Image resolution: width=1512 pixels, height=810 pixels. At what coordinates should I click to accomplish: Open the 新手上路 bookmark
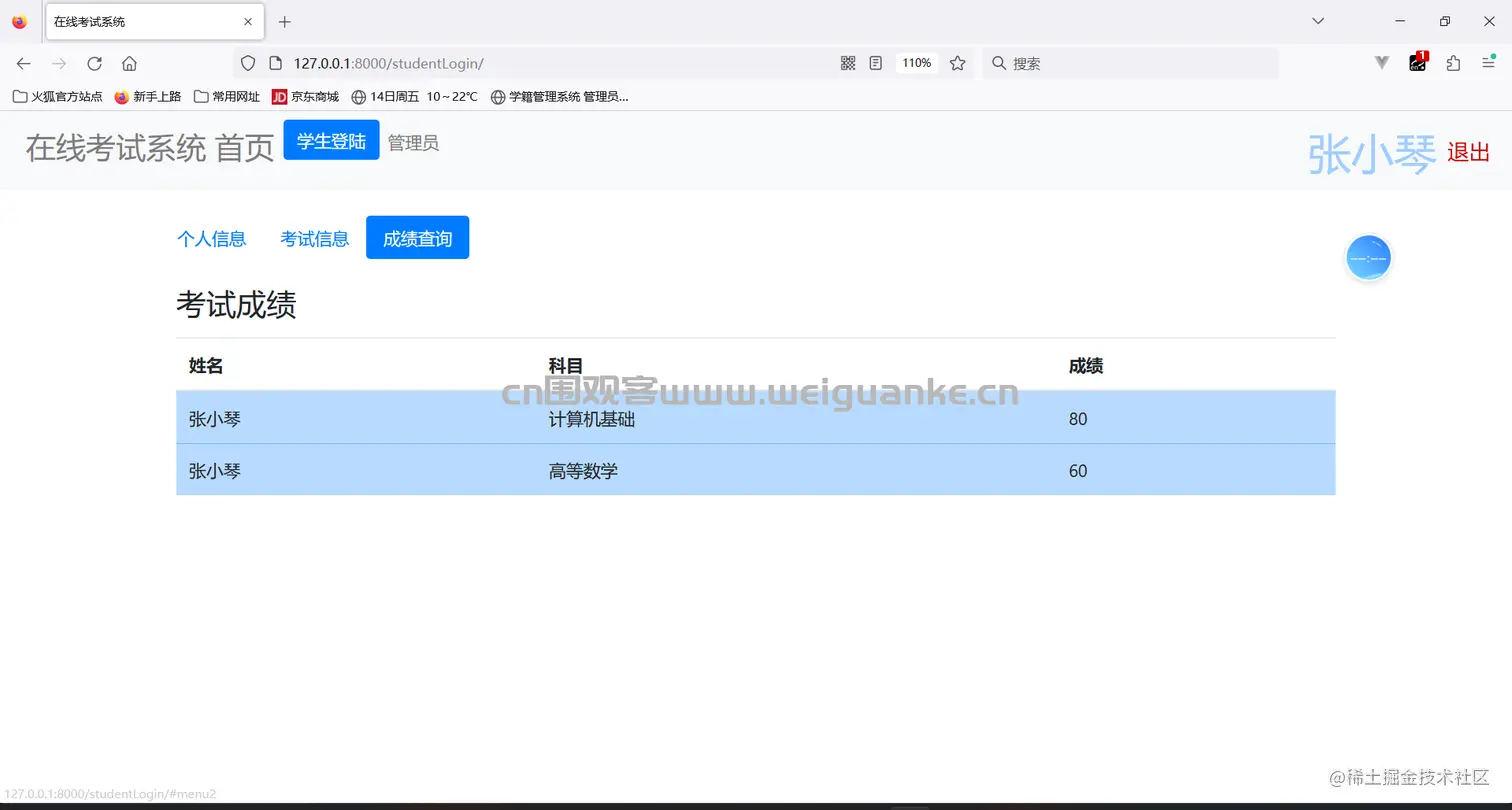[x=148, y=97]
